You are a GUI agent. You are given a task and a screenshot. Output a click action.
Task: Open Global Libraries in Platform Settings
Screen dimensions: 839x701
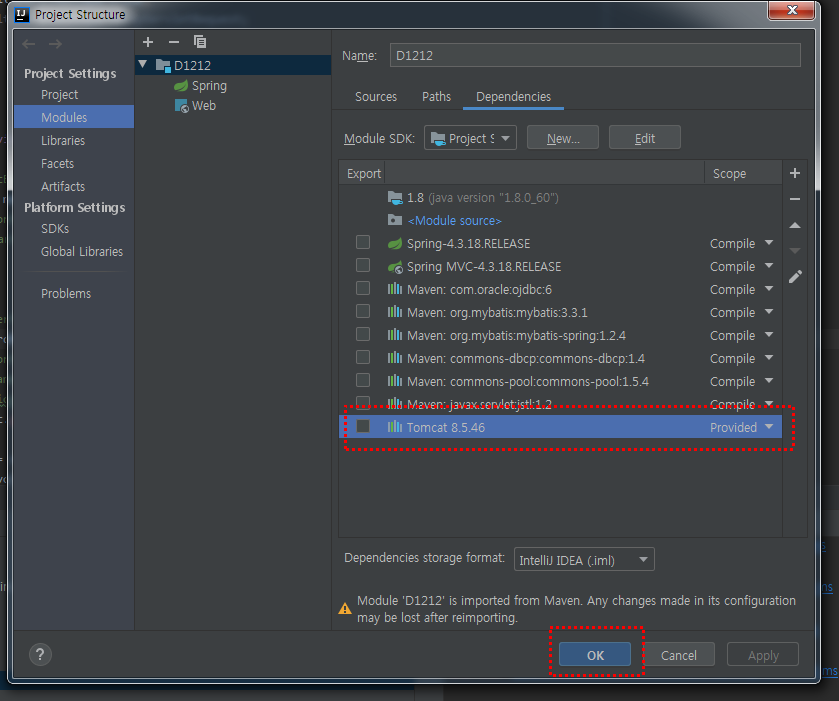point(82,252)
